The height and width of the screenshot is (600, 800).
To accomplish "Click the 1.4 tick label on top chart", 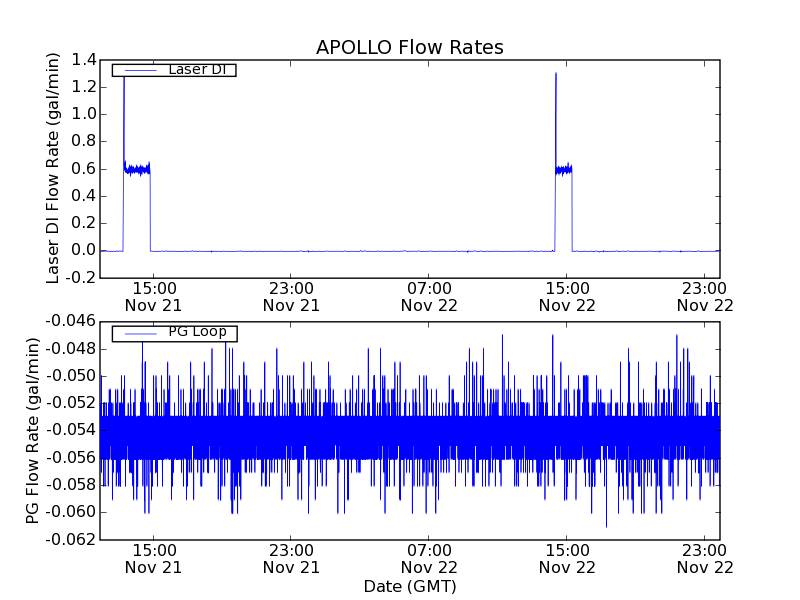I will [84, 60].
